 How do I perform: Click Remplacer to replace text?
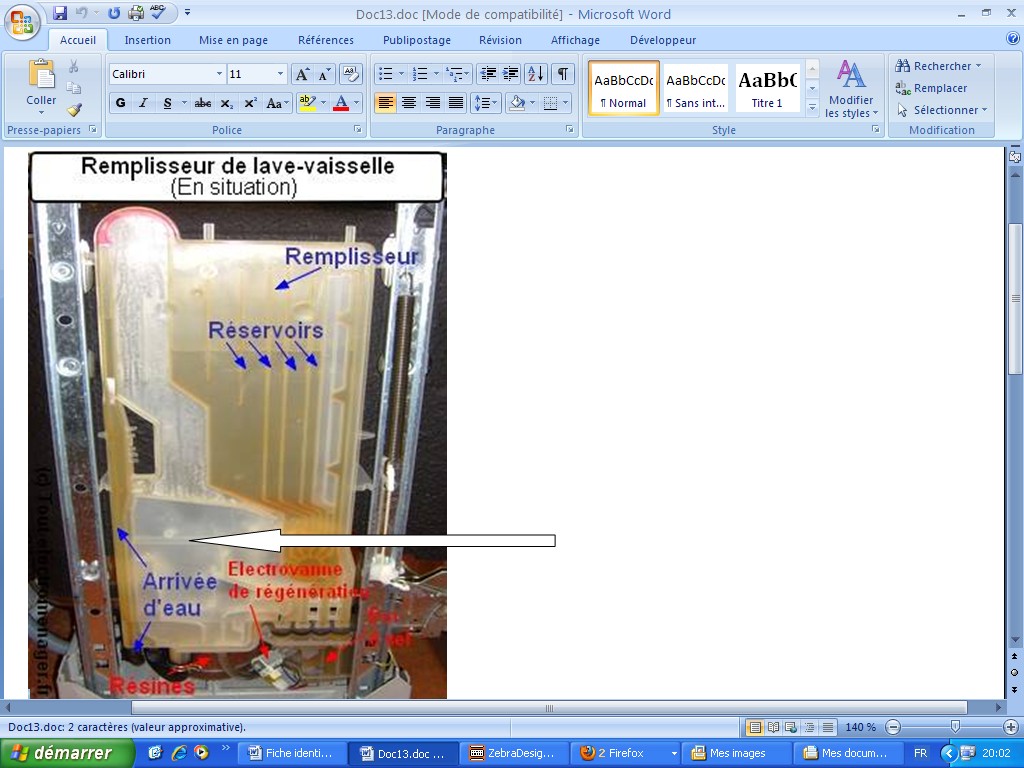(x=931, y=88)
